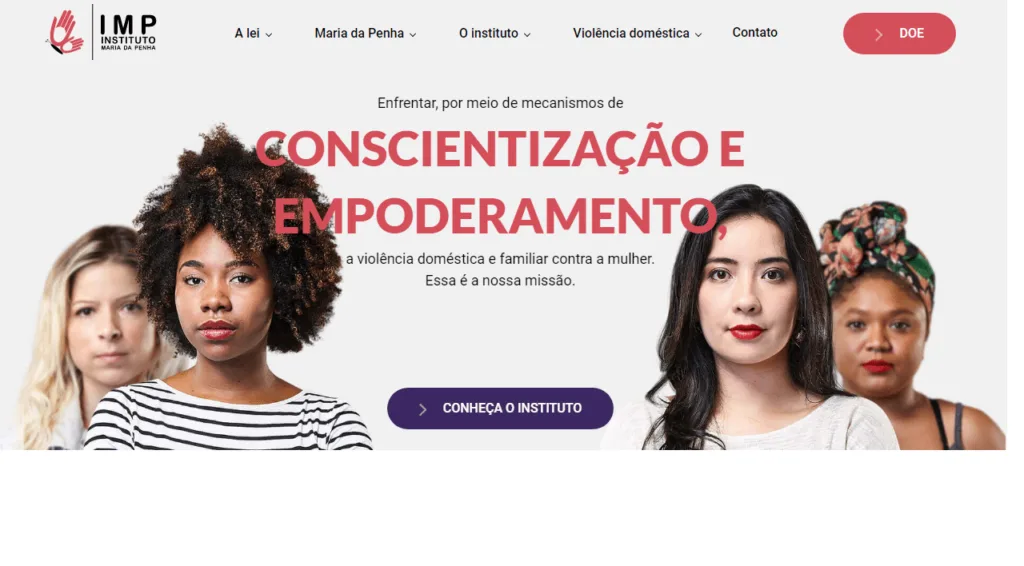Click the red hands emblem in logo
This screenshot has width=1024, height=566.
point(66,32)
